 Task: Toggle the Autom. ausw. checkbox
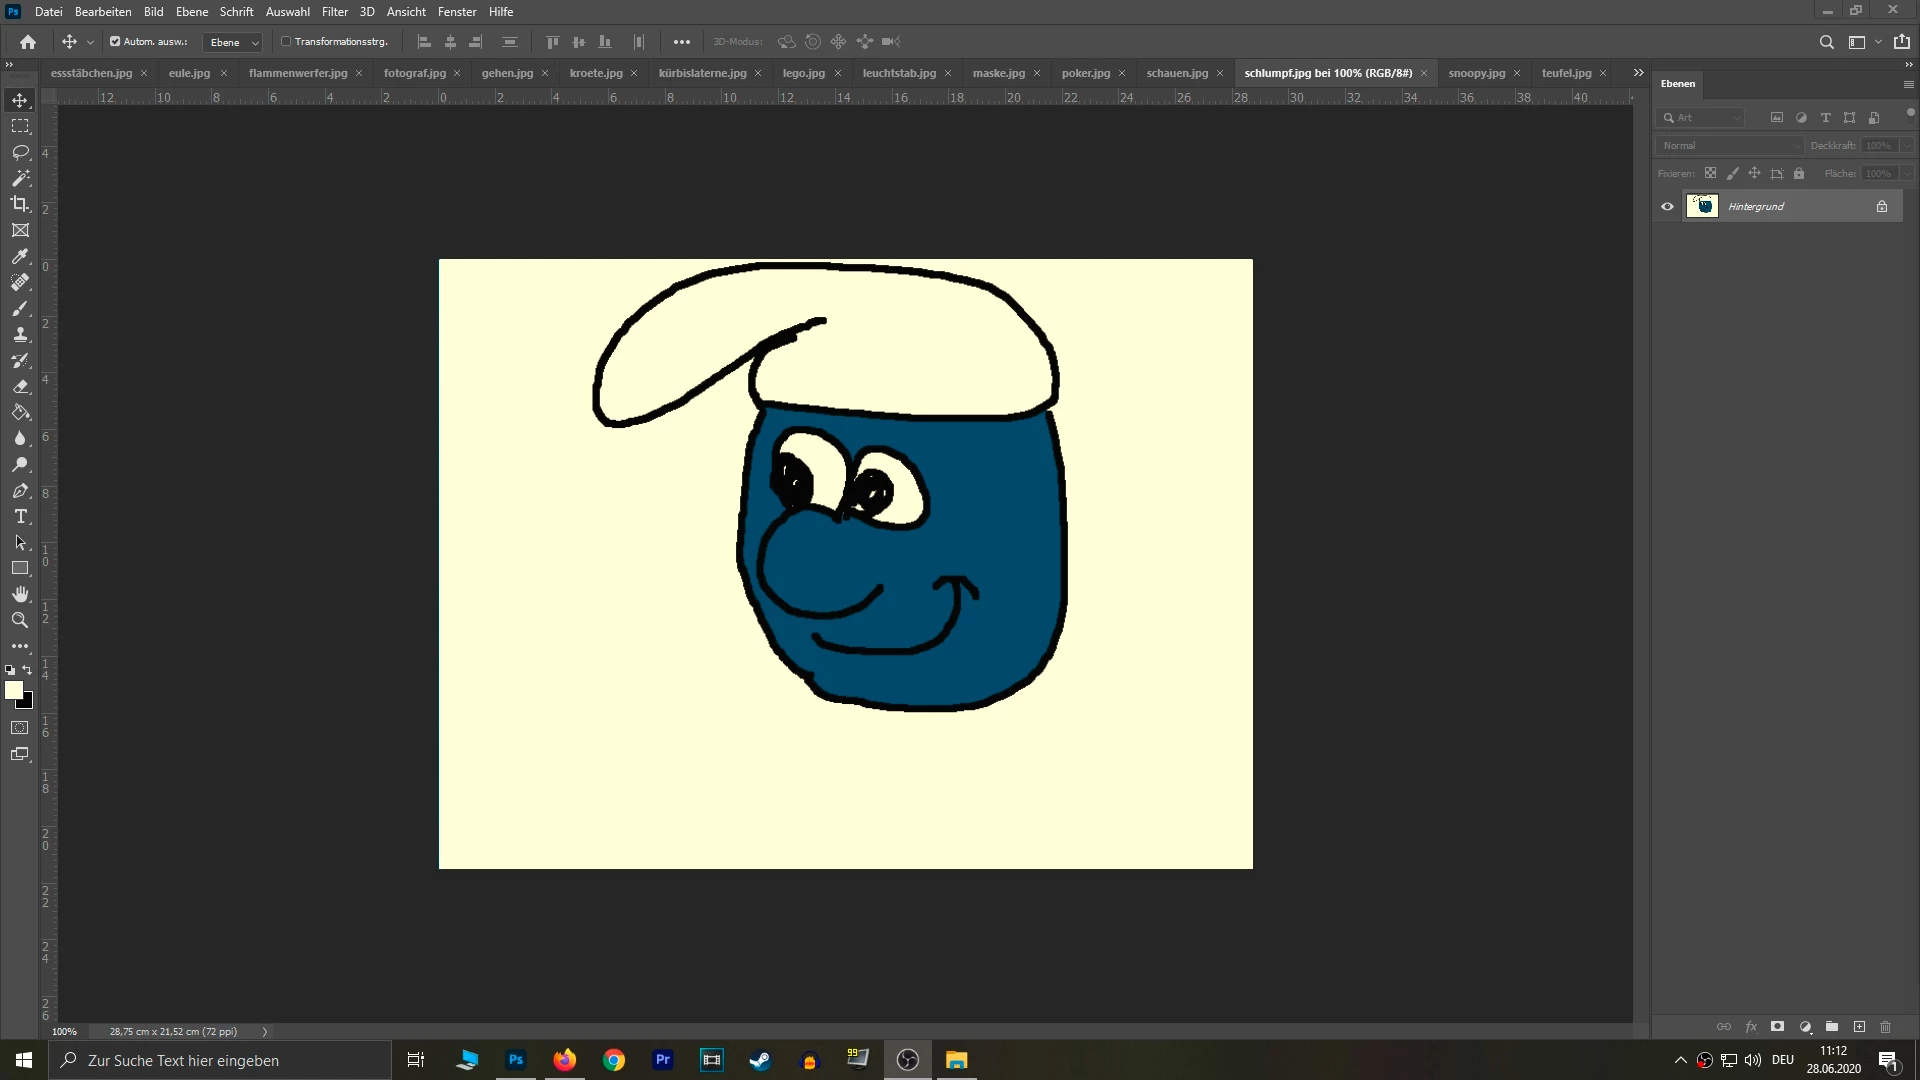(115, 42)
